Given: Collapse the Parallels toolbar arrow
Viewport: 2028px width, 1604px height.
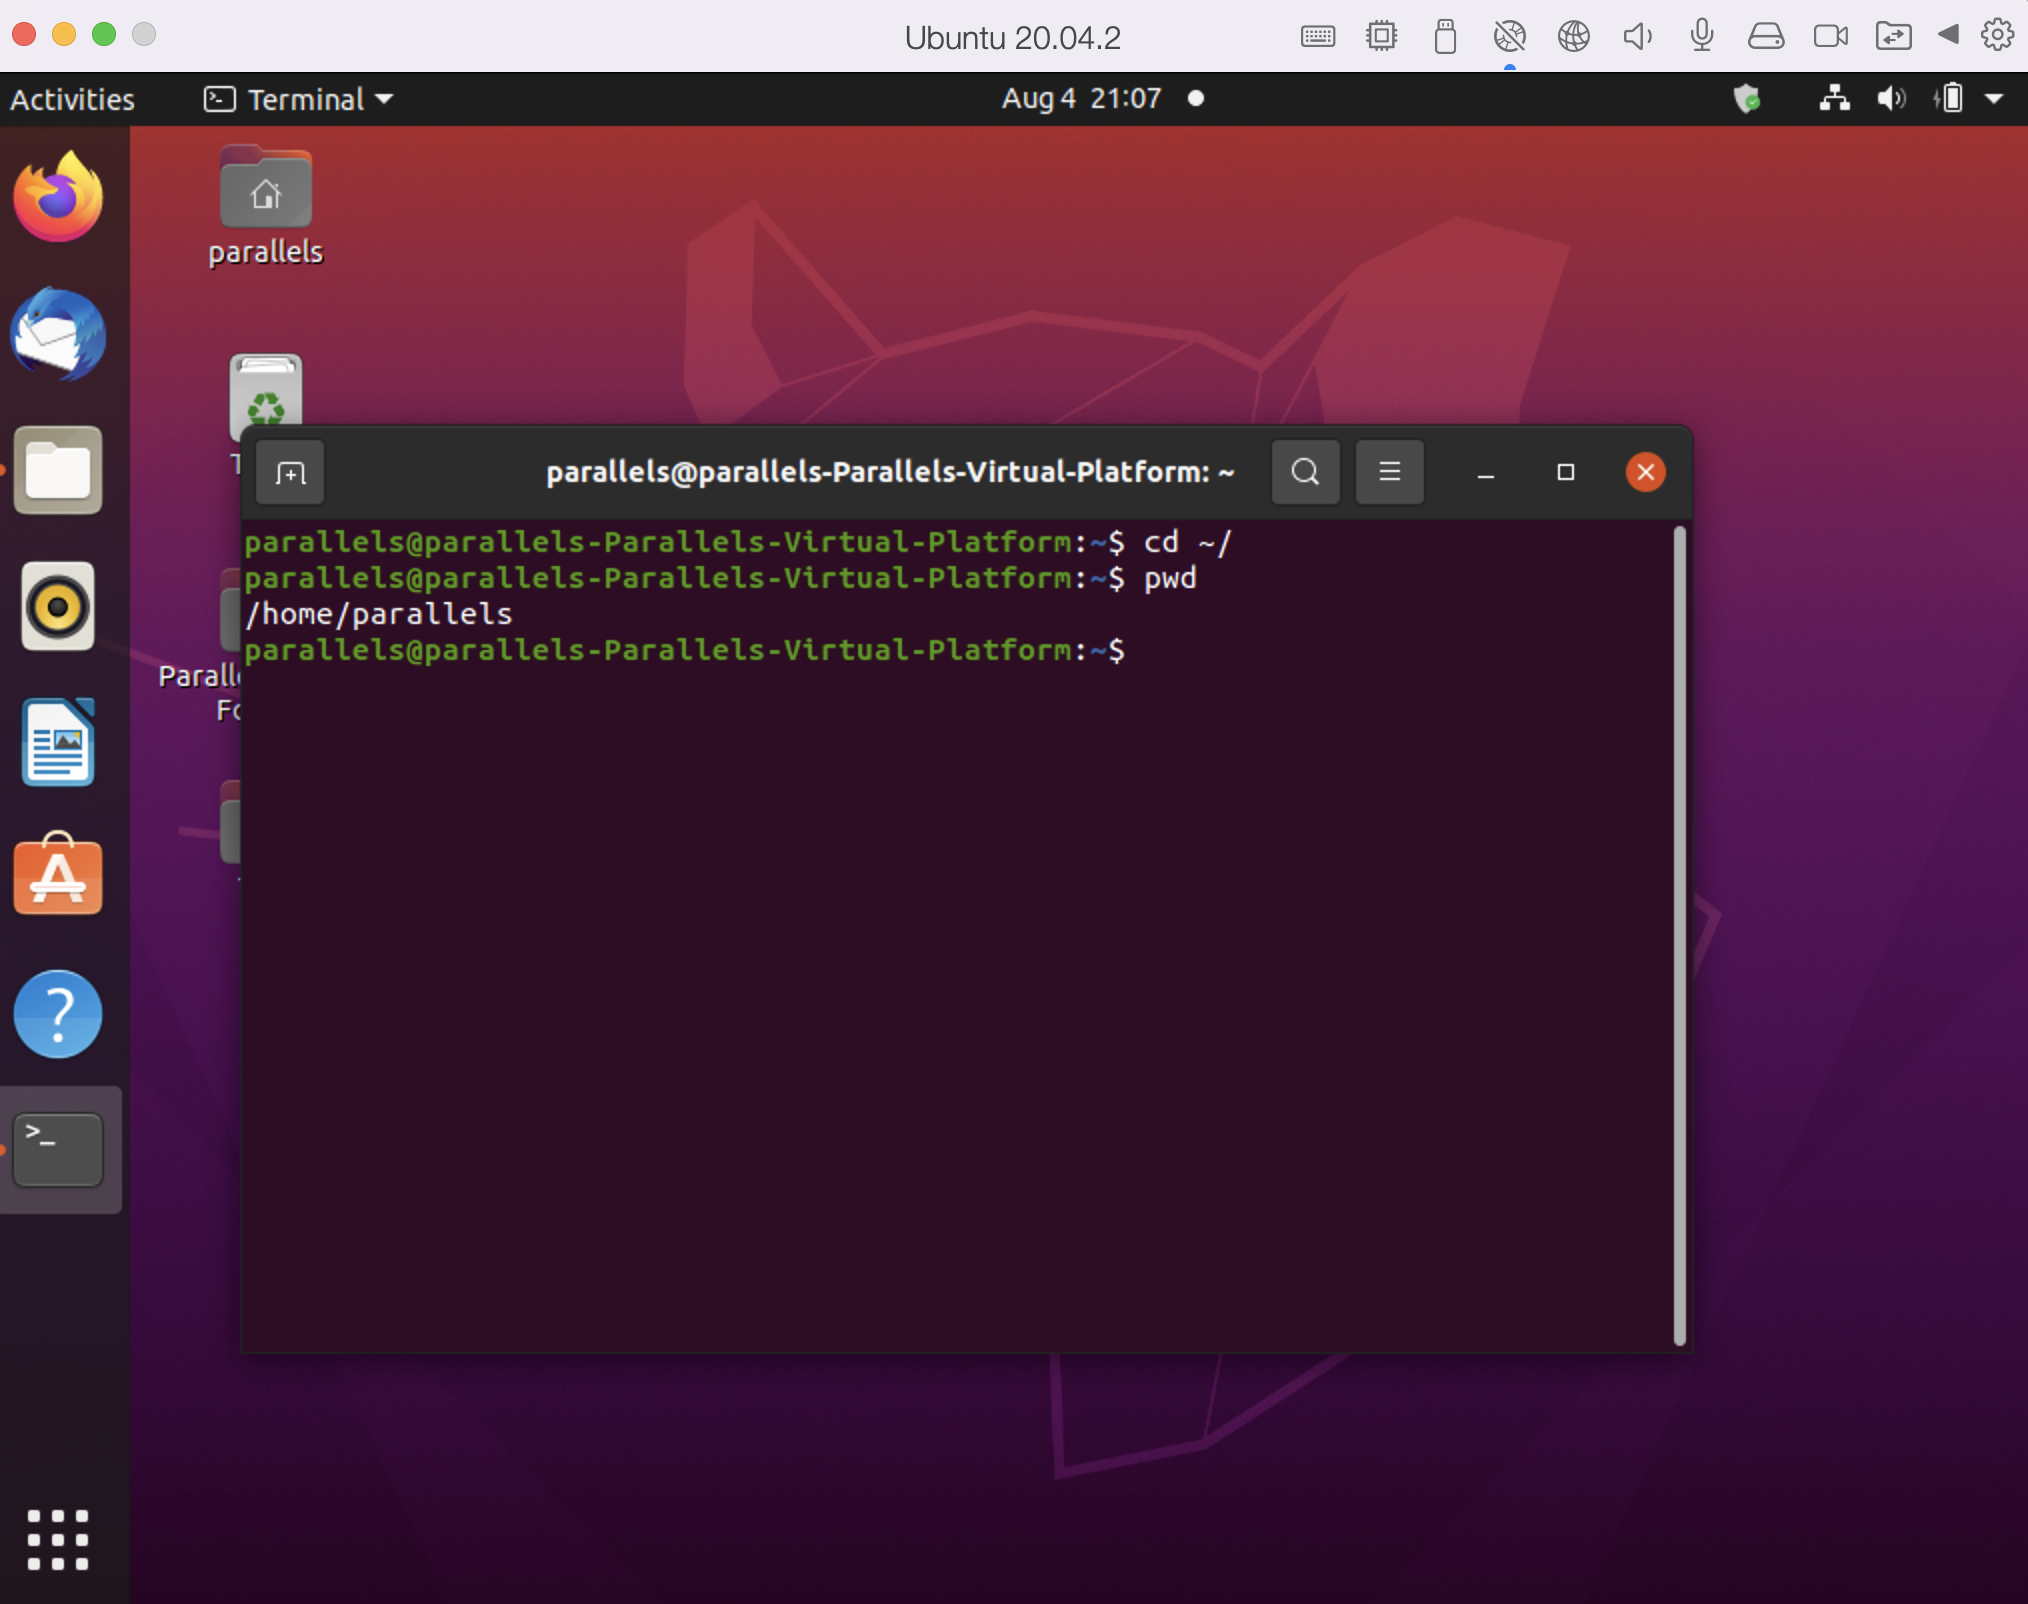Looking at the screenshot, I should tap(1948, 35).
